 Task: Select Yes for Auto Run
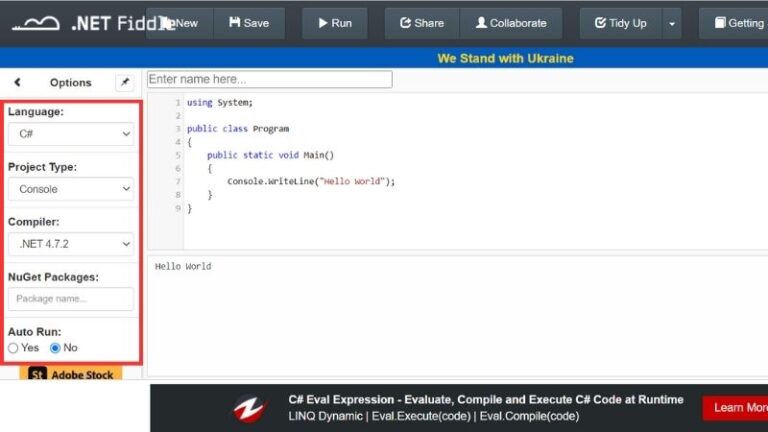[x=14, y=348]
